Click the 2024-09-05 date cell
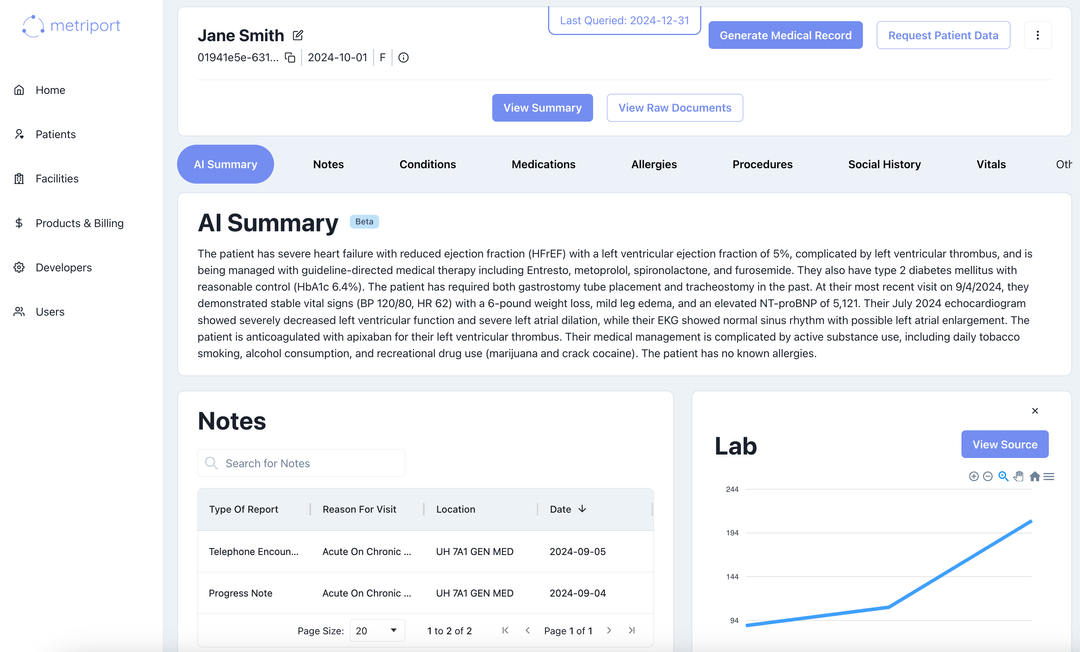 coord(577,551)
